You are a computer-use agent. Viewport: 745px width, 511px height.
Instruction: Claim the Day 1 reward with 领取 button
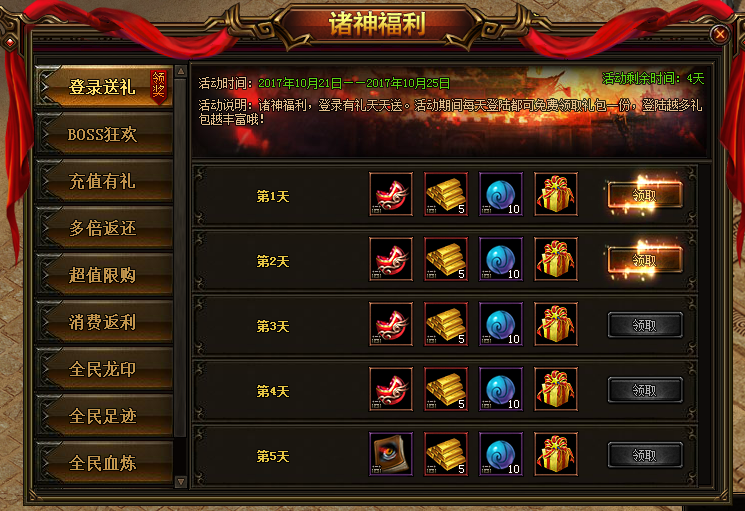(x=645, y=195)
